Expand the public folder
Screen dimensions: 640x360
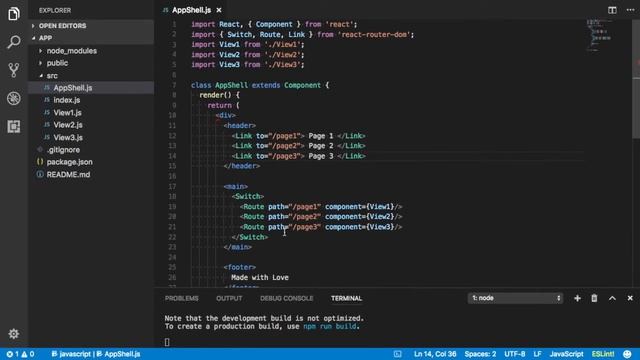click(x=57, y=63)
